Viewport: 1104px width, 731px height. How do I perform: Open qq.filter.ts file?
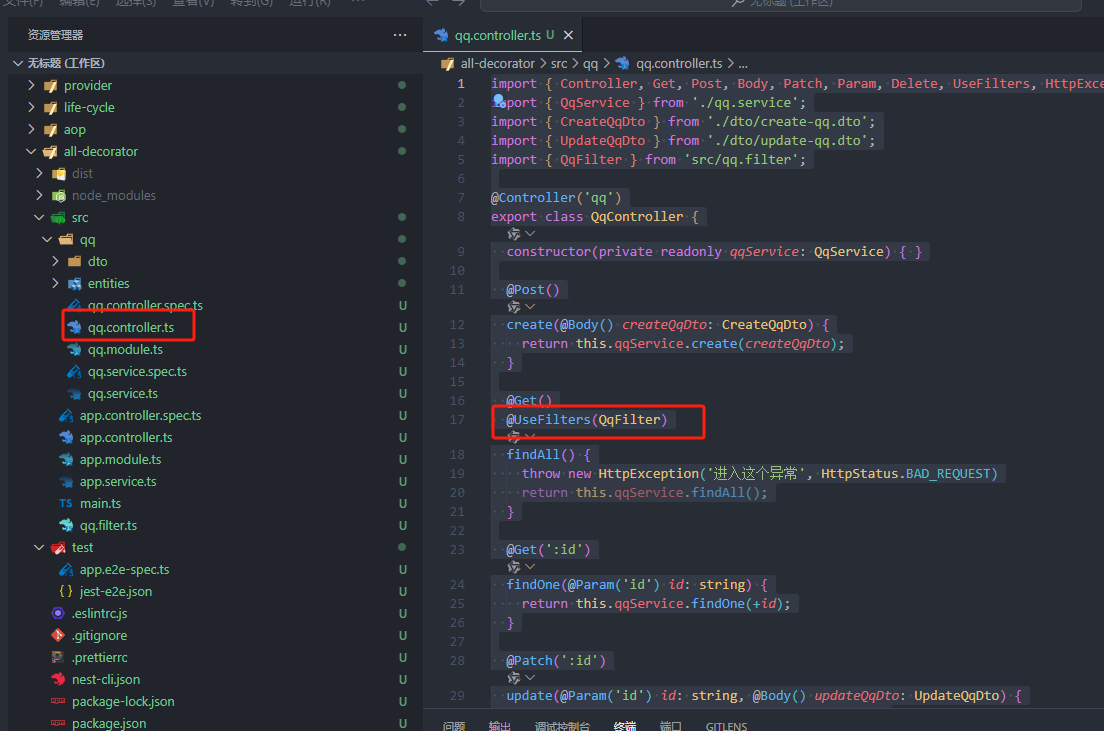108,525
